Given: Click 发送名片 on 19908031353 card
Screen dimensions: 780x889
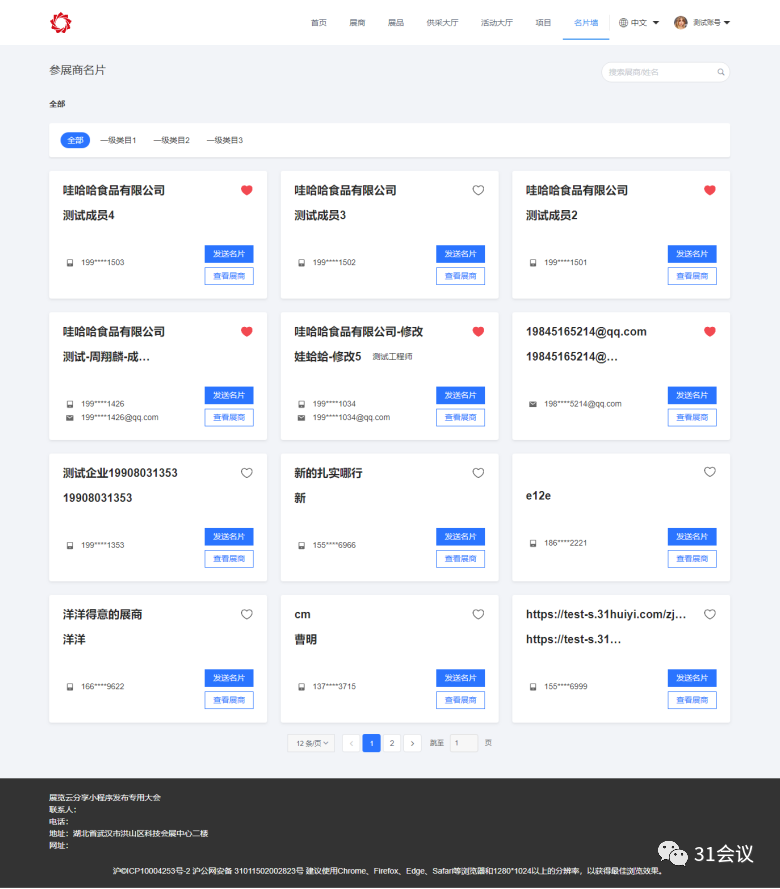Looking at the screenshot, I should tap(229, 536).
